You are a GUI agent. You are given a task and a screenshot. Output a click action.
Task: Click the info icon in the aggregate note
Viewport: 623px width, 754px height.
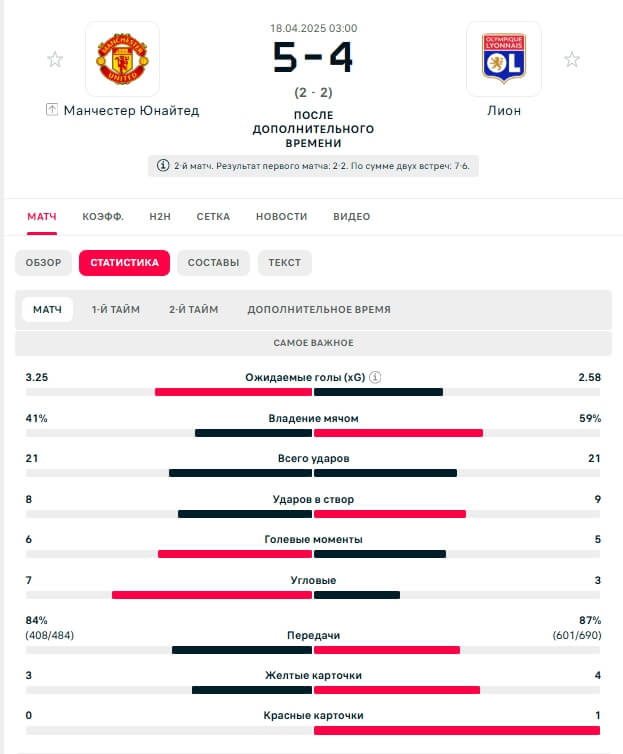163,165
